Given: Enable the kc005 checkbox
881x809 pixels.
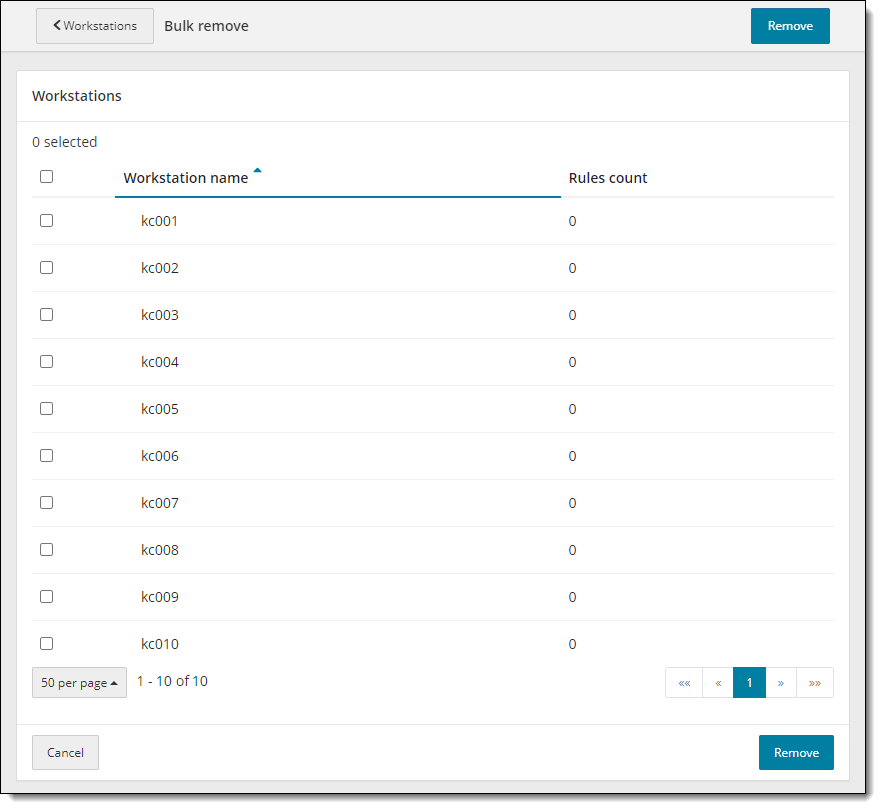Looking at the screenshot, I should pyautogui.click(x=47, y=408).
